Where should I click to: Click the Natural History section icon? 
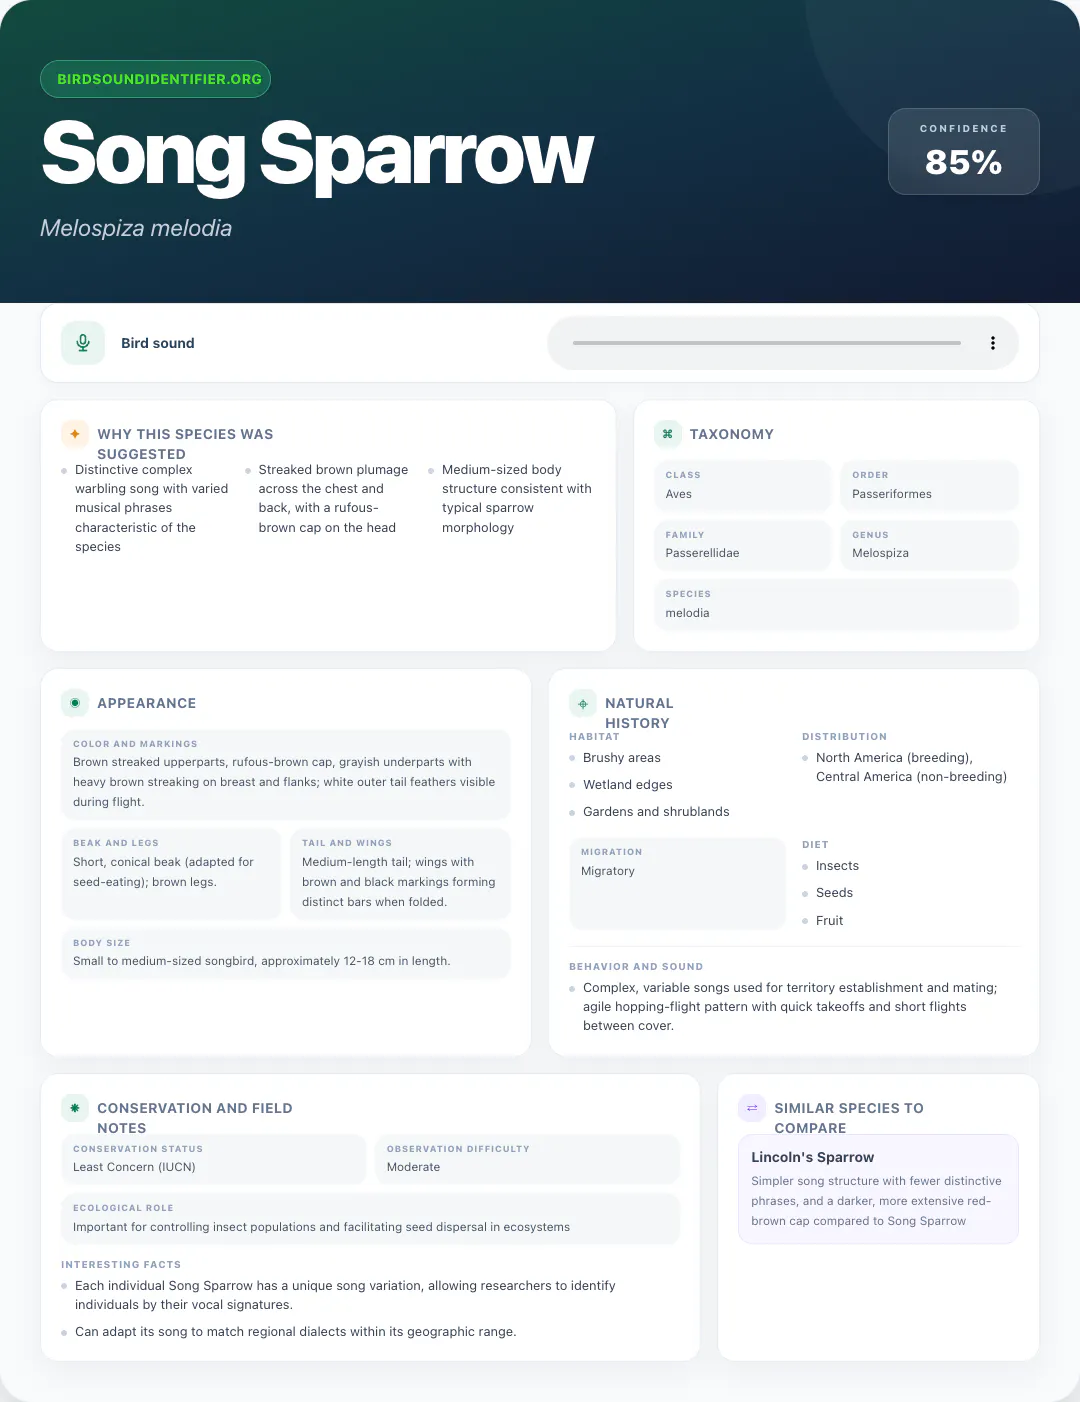click(583, 703)
